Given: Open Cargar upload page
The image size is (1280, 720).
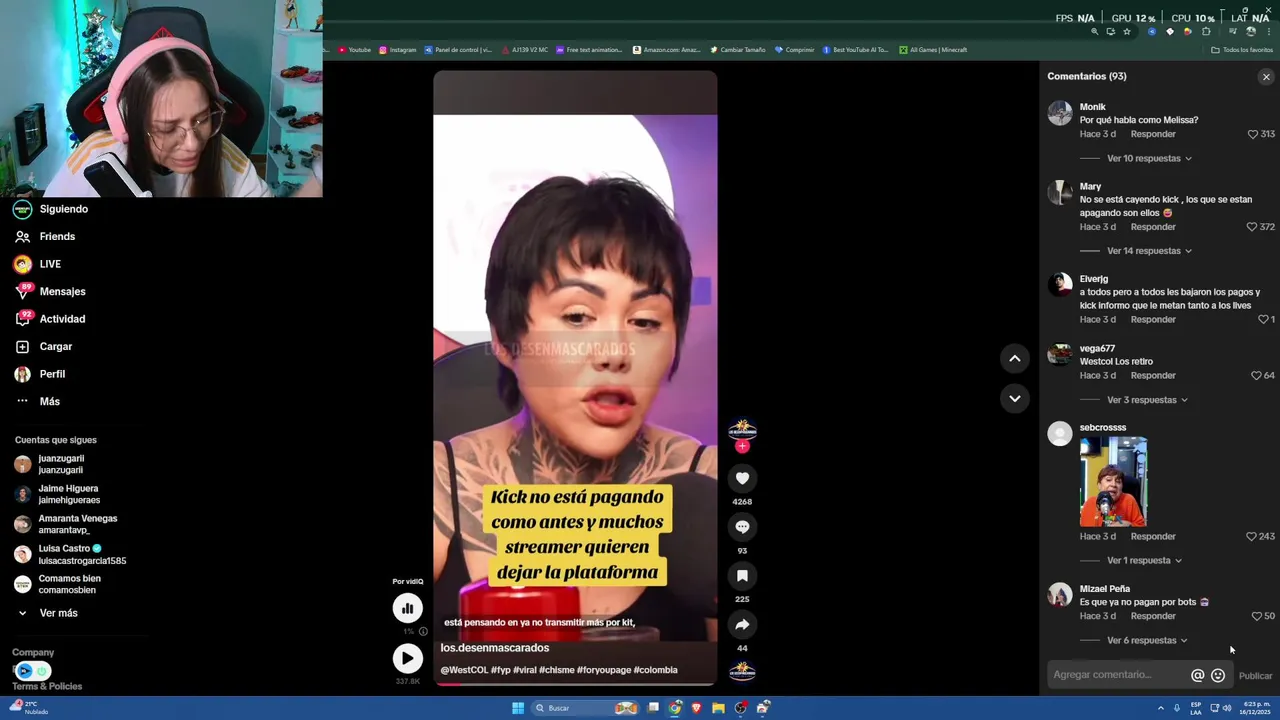Looking at the screenshot, I should 56,347.
